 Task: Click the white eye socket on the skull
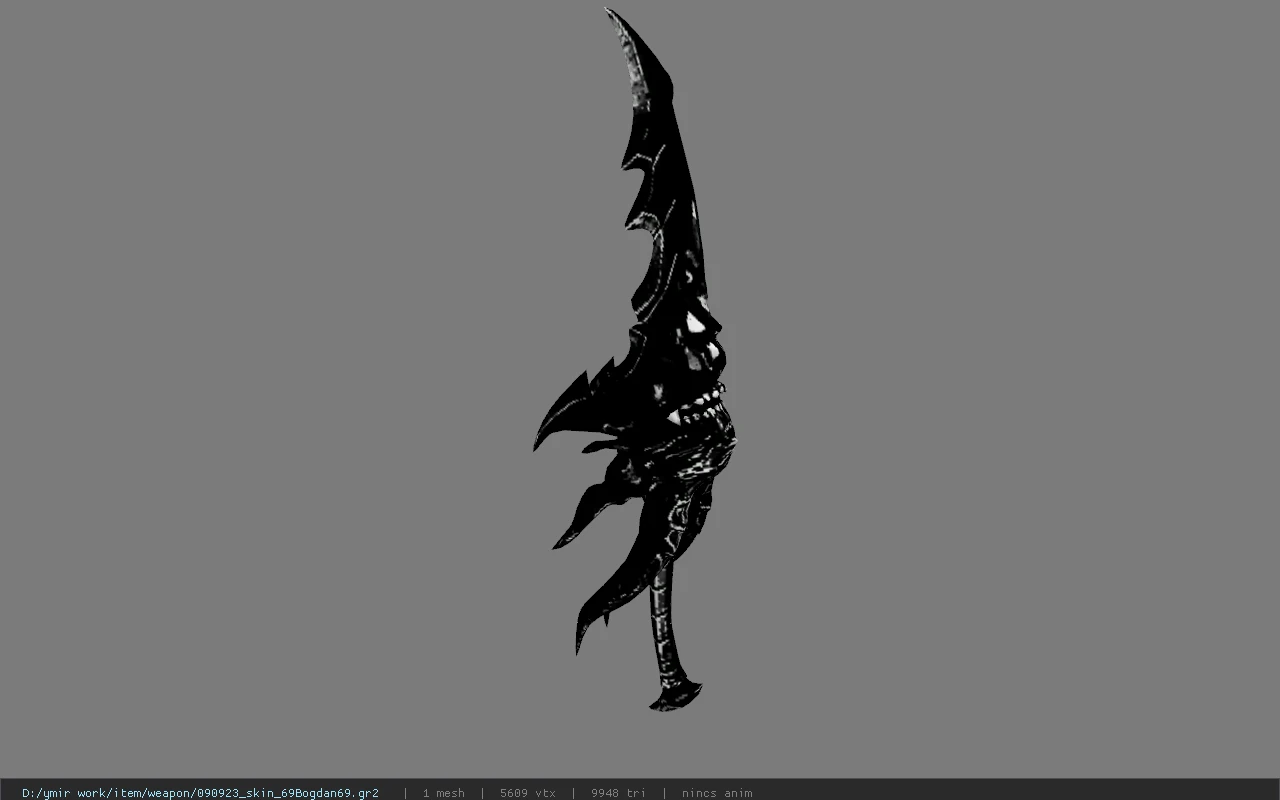pyautogui.click(x=697, y=322)
